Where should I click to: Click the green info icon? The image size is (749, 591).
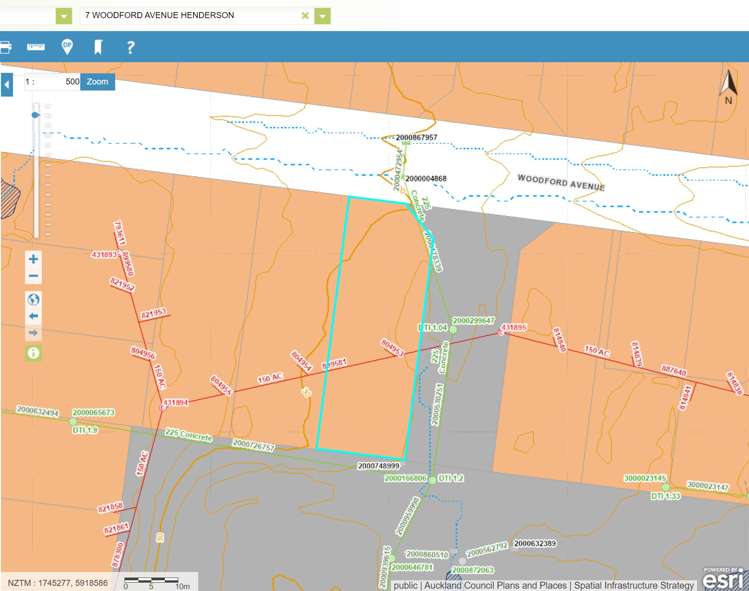tap(34, 353)
